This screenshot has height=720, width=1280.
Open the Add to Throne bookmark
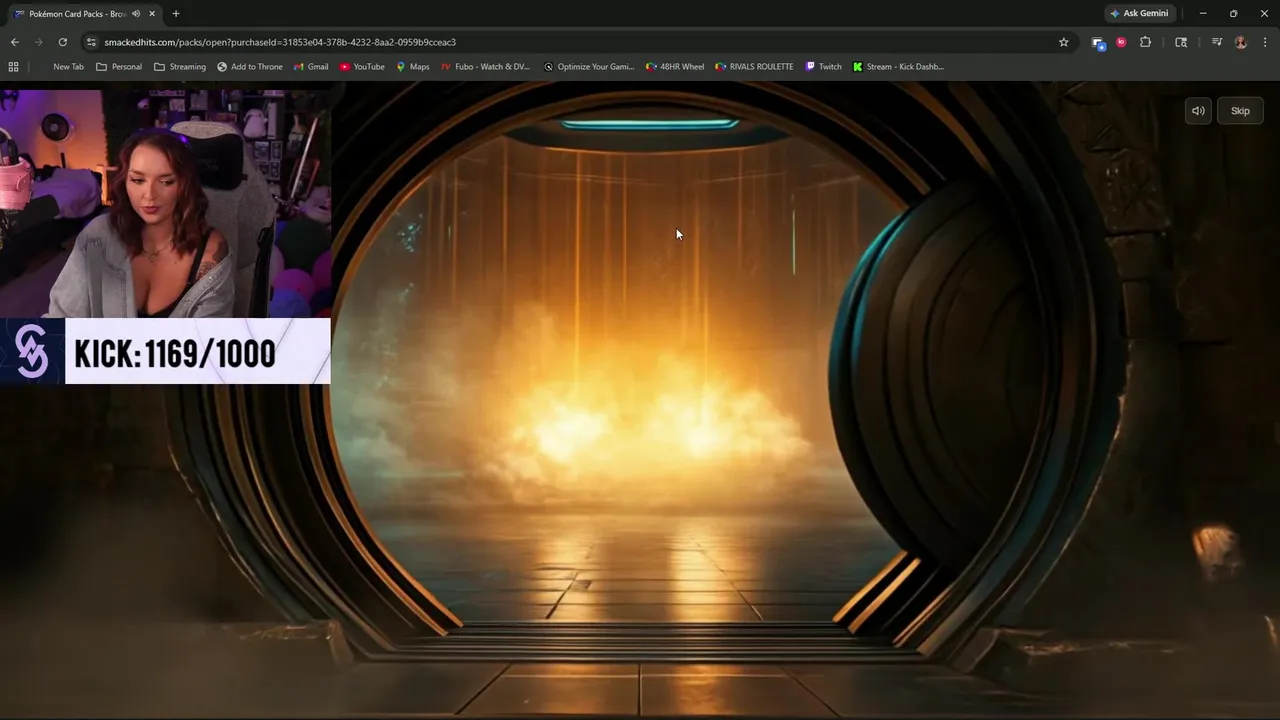pos(250,67)
